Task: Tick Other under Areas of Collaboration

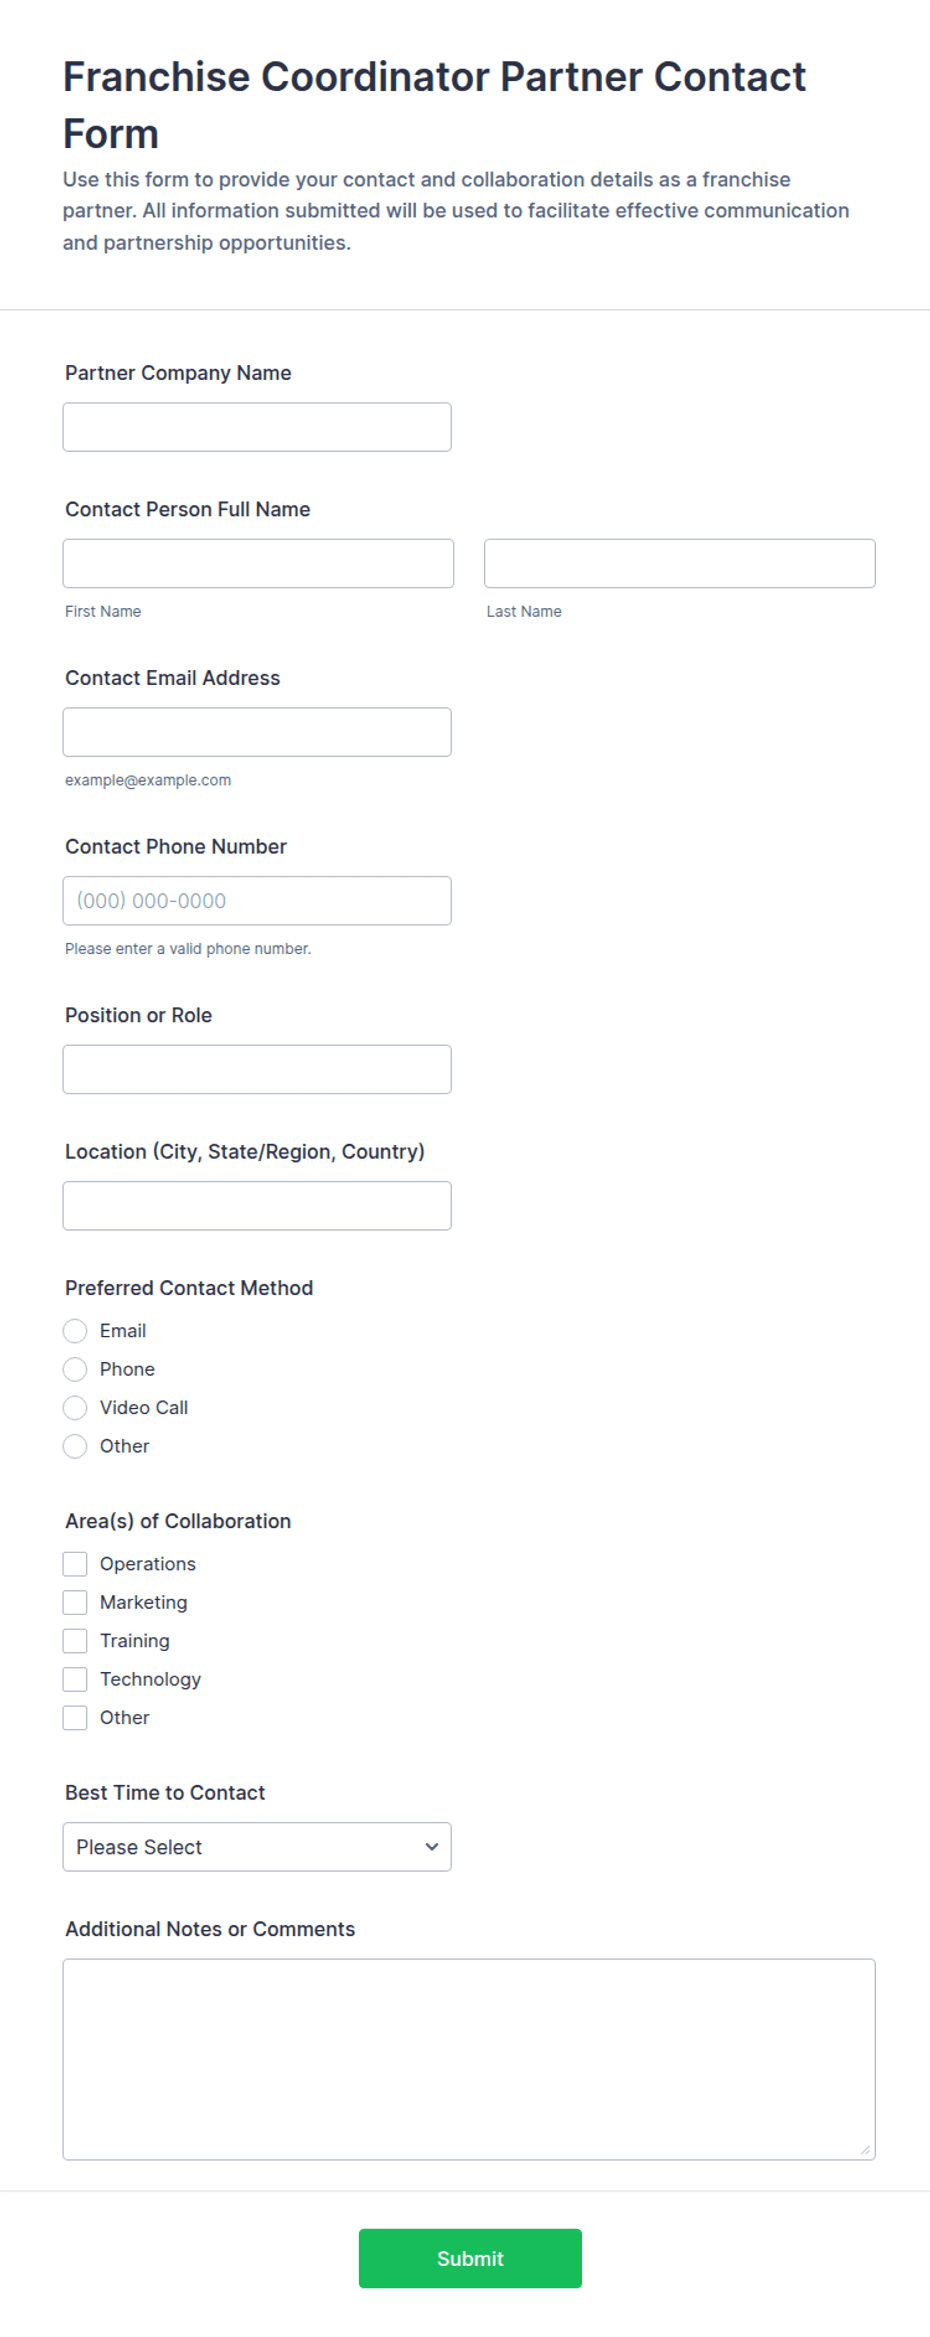Action: pyautogui.click(x=75, y=1718)
